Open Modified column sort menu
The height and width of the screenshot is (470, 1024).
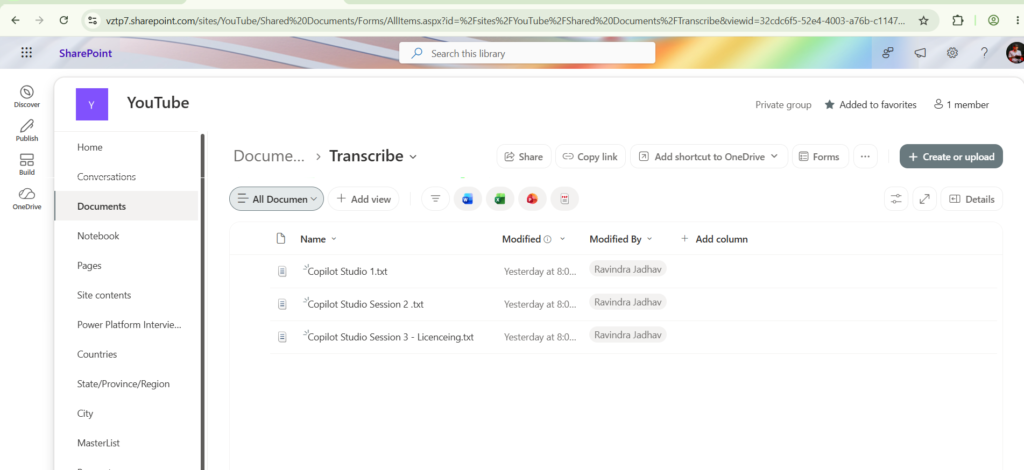(x=562, y=239)
